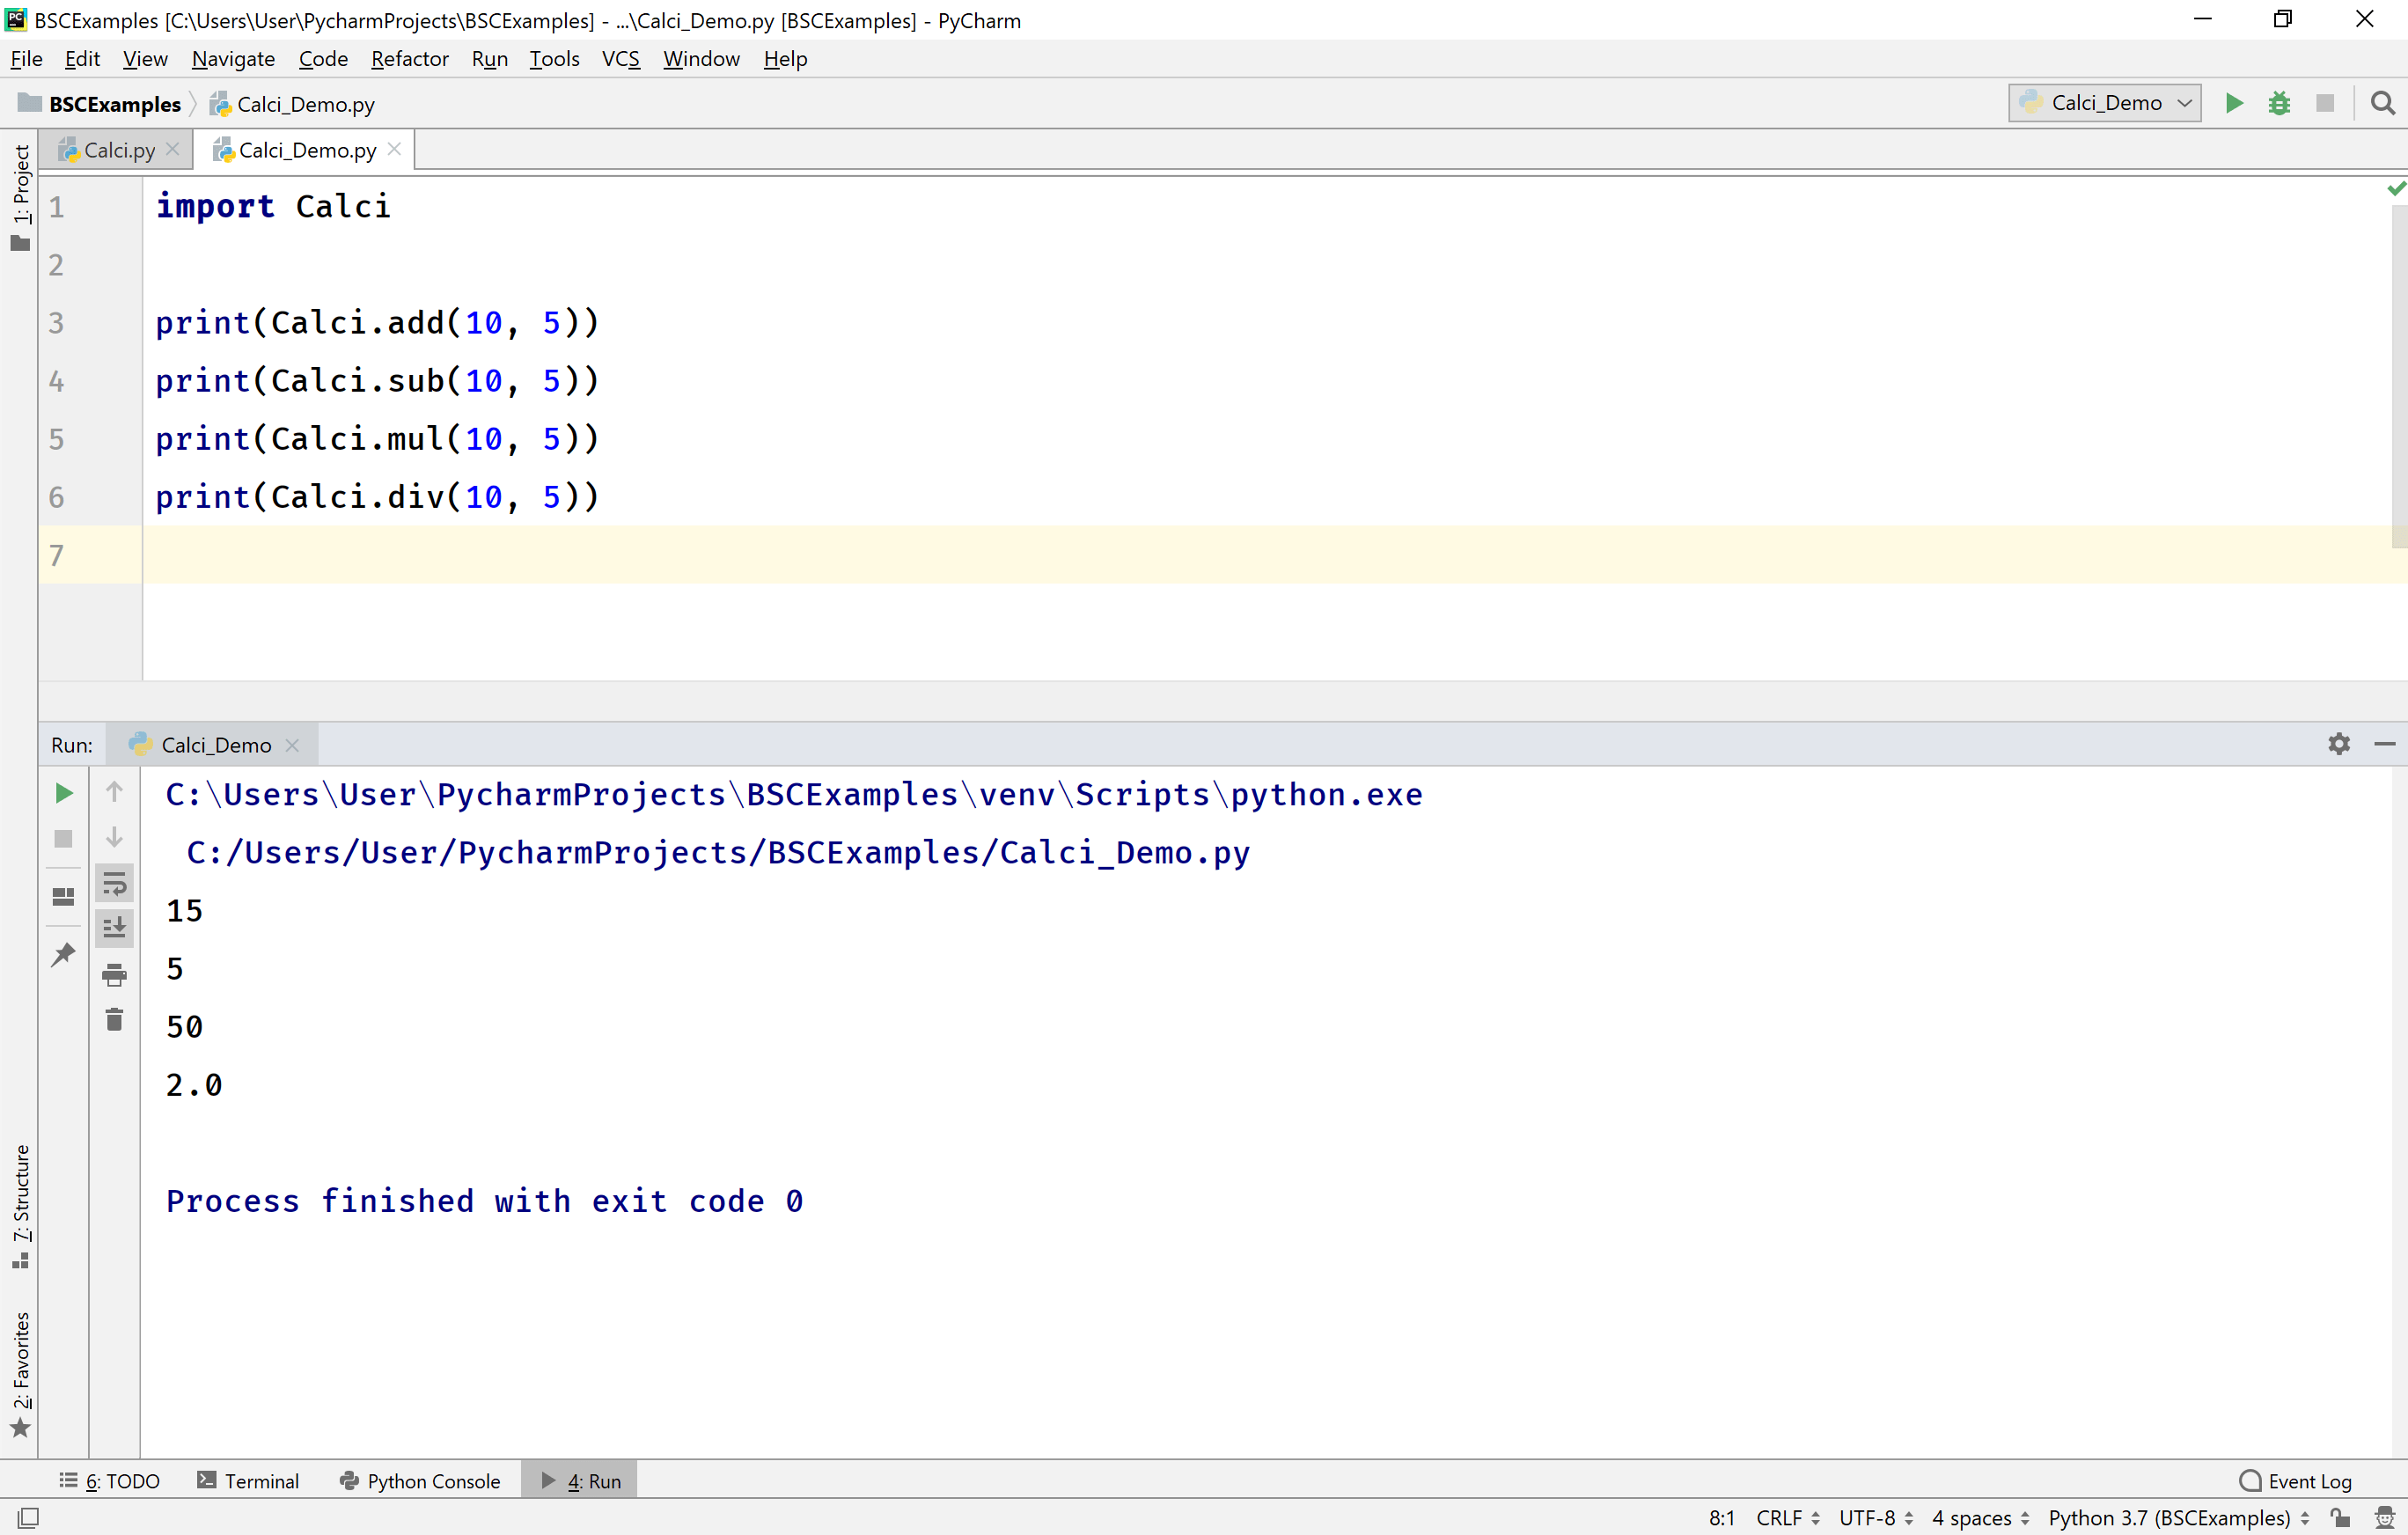The width and height of the screenshot is (2408, 1535).
Task: Pin the Run tool window
Action: point(63,955)
